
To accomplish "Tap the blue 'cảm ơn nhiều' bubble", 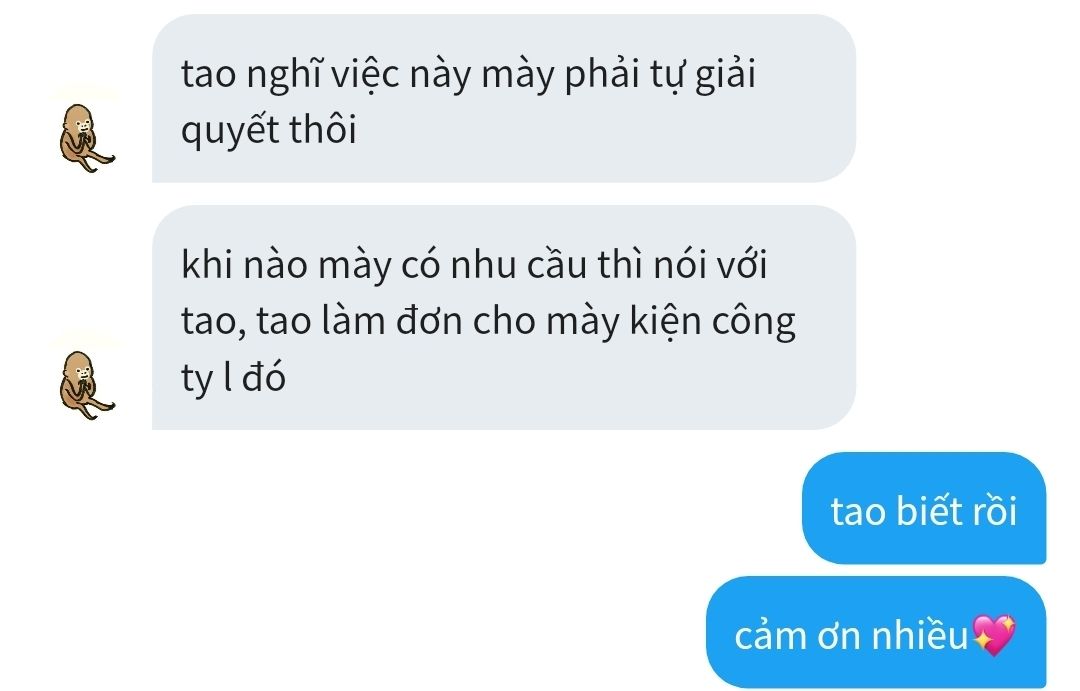I will 876,632.
